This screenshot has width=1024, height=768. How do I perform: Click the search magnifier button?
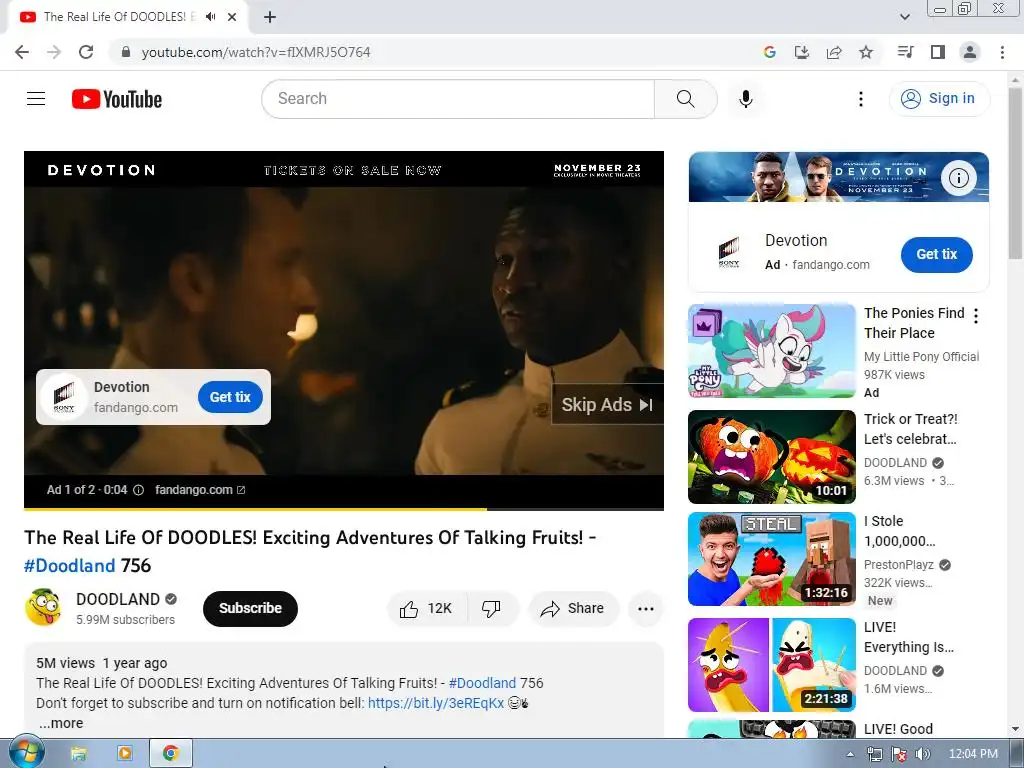click(x=685, y=99)
